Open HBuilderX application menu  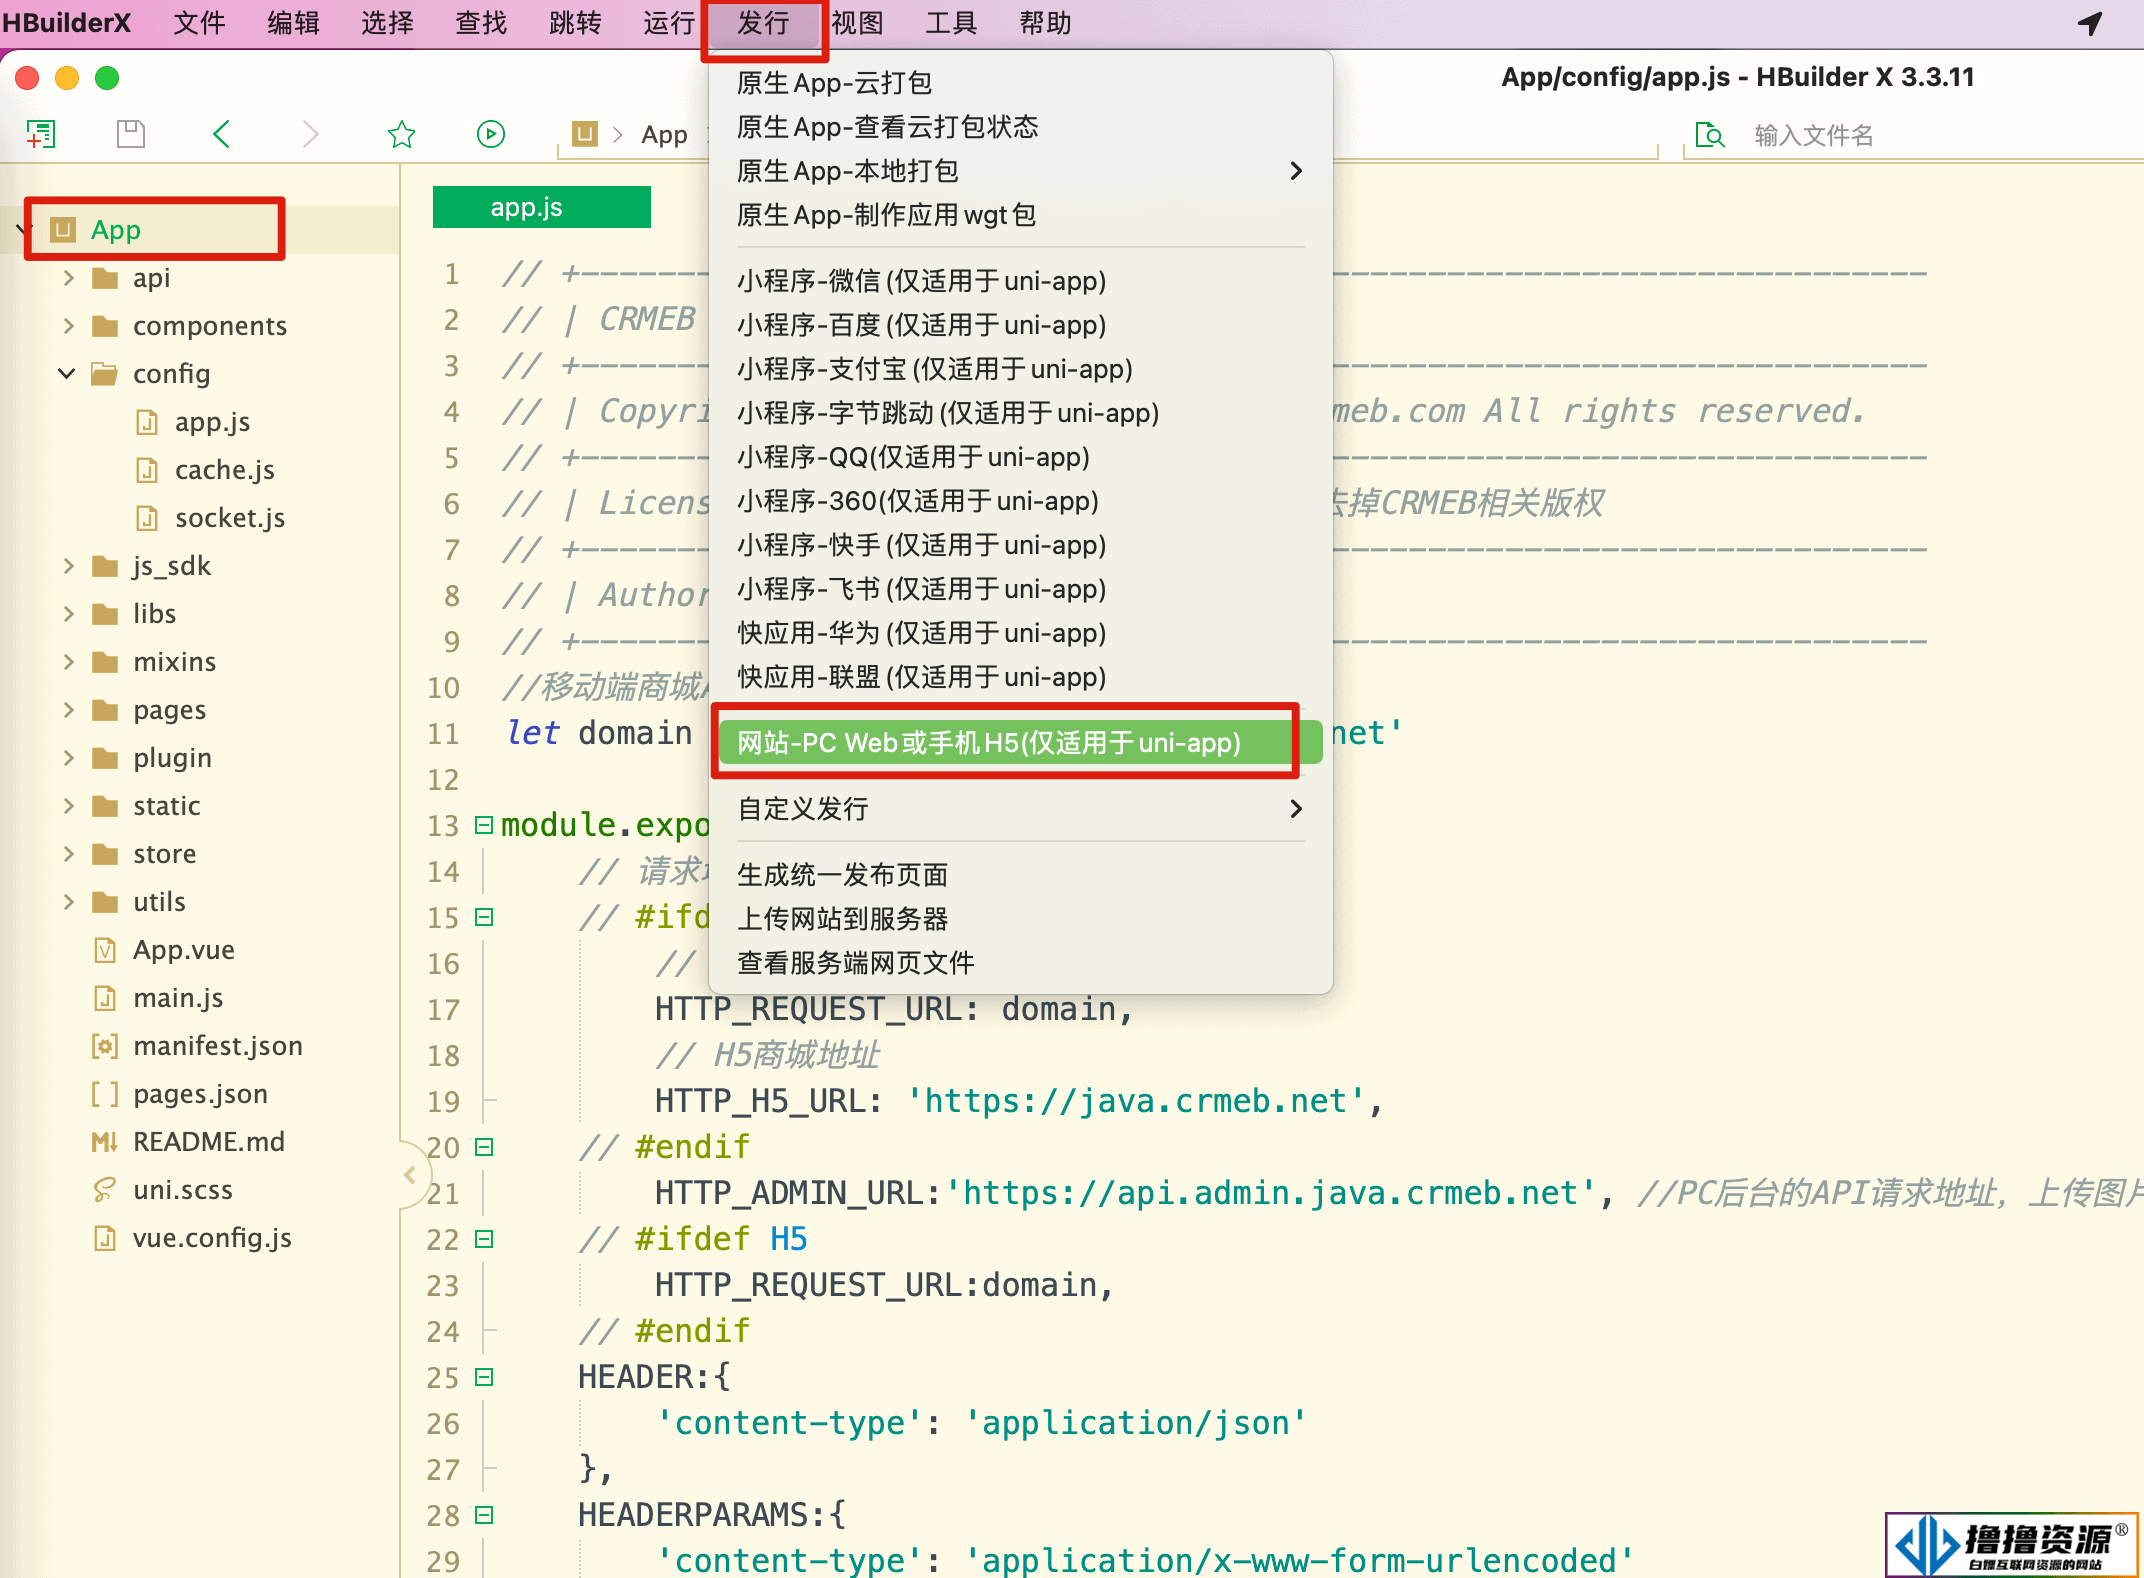[67, 23]
